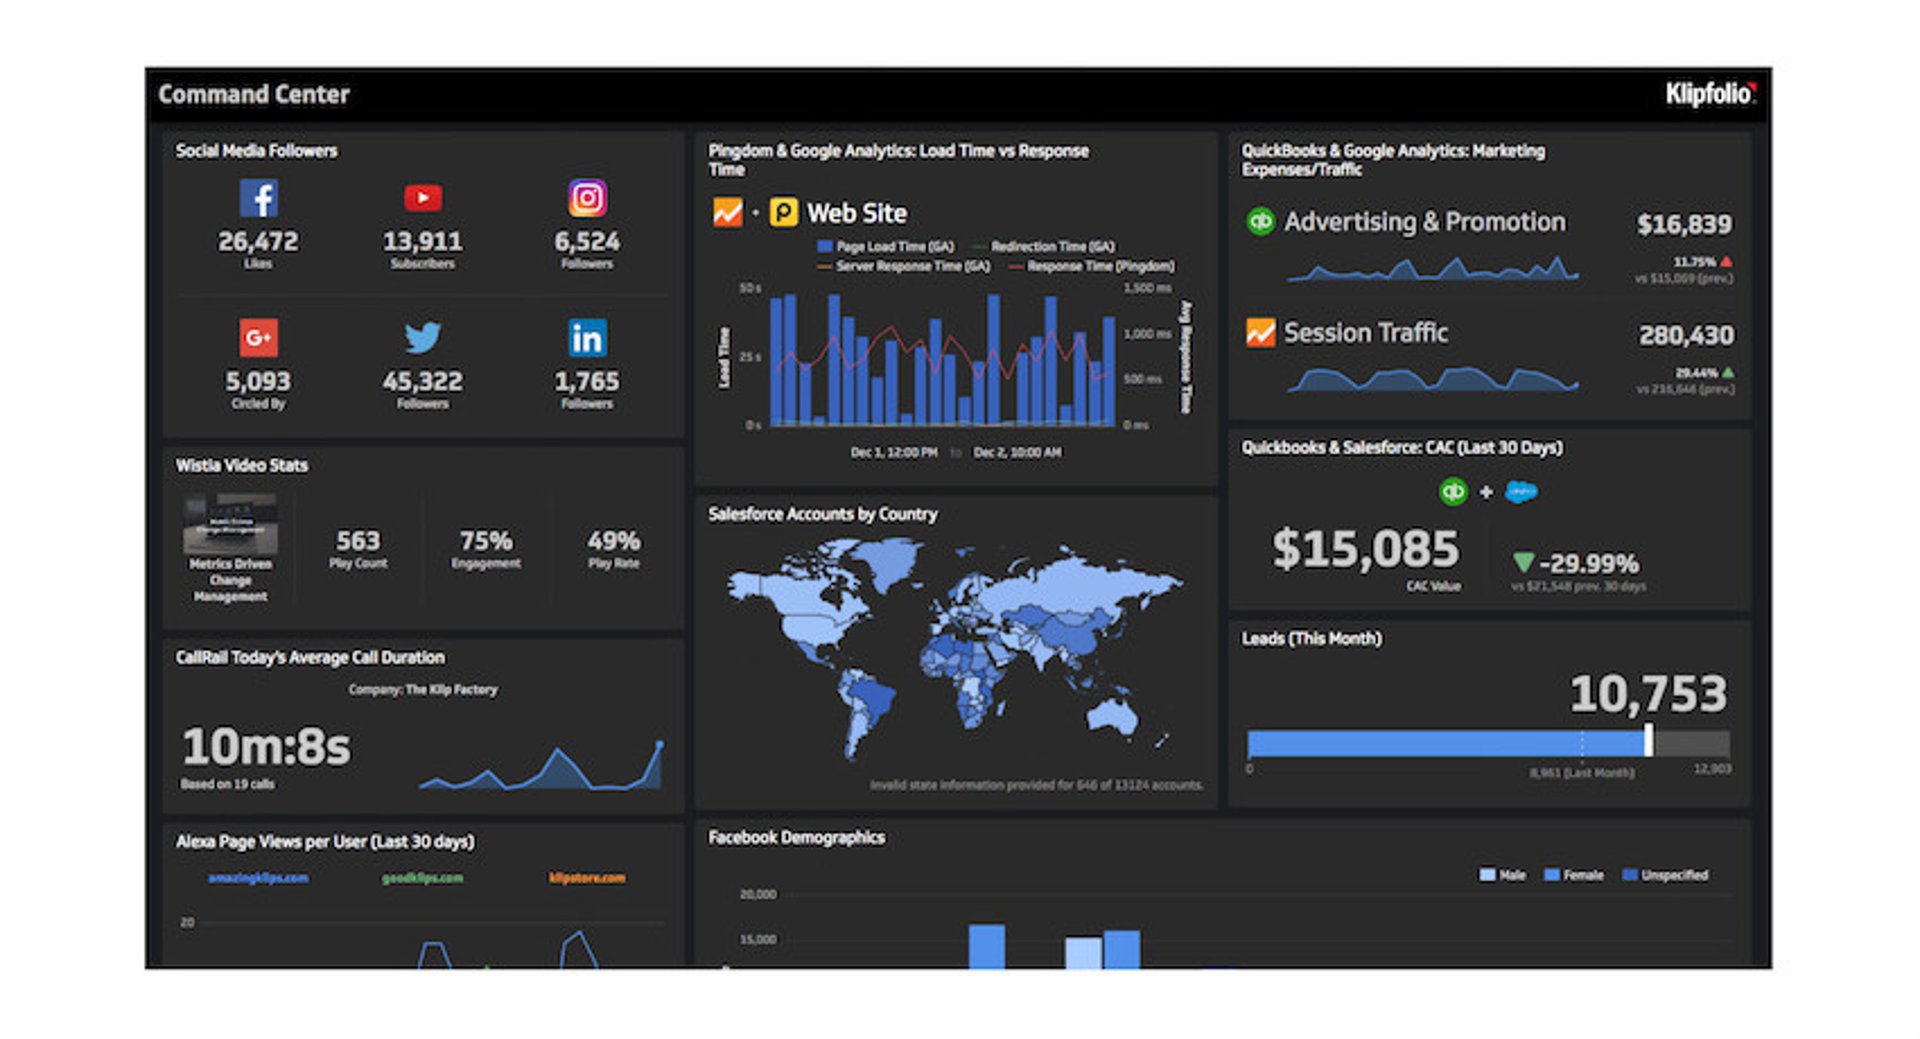Screen dimensions: 1920x1039
Task: Click the QuickBooks icon above the $15,085 CAC value
Action: coord(1453,491)
